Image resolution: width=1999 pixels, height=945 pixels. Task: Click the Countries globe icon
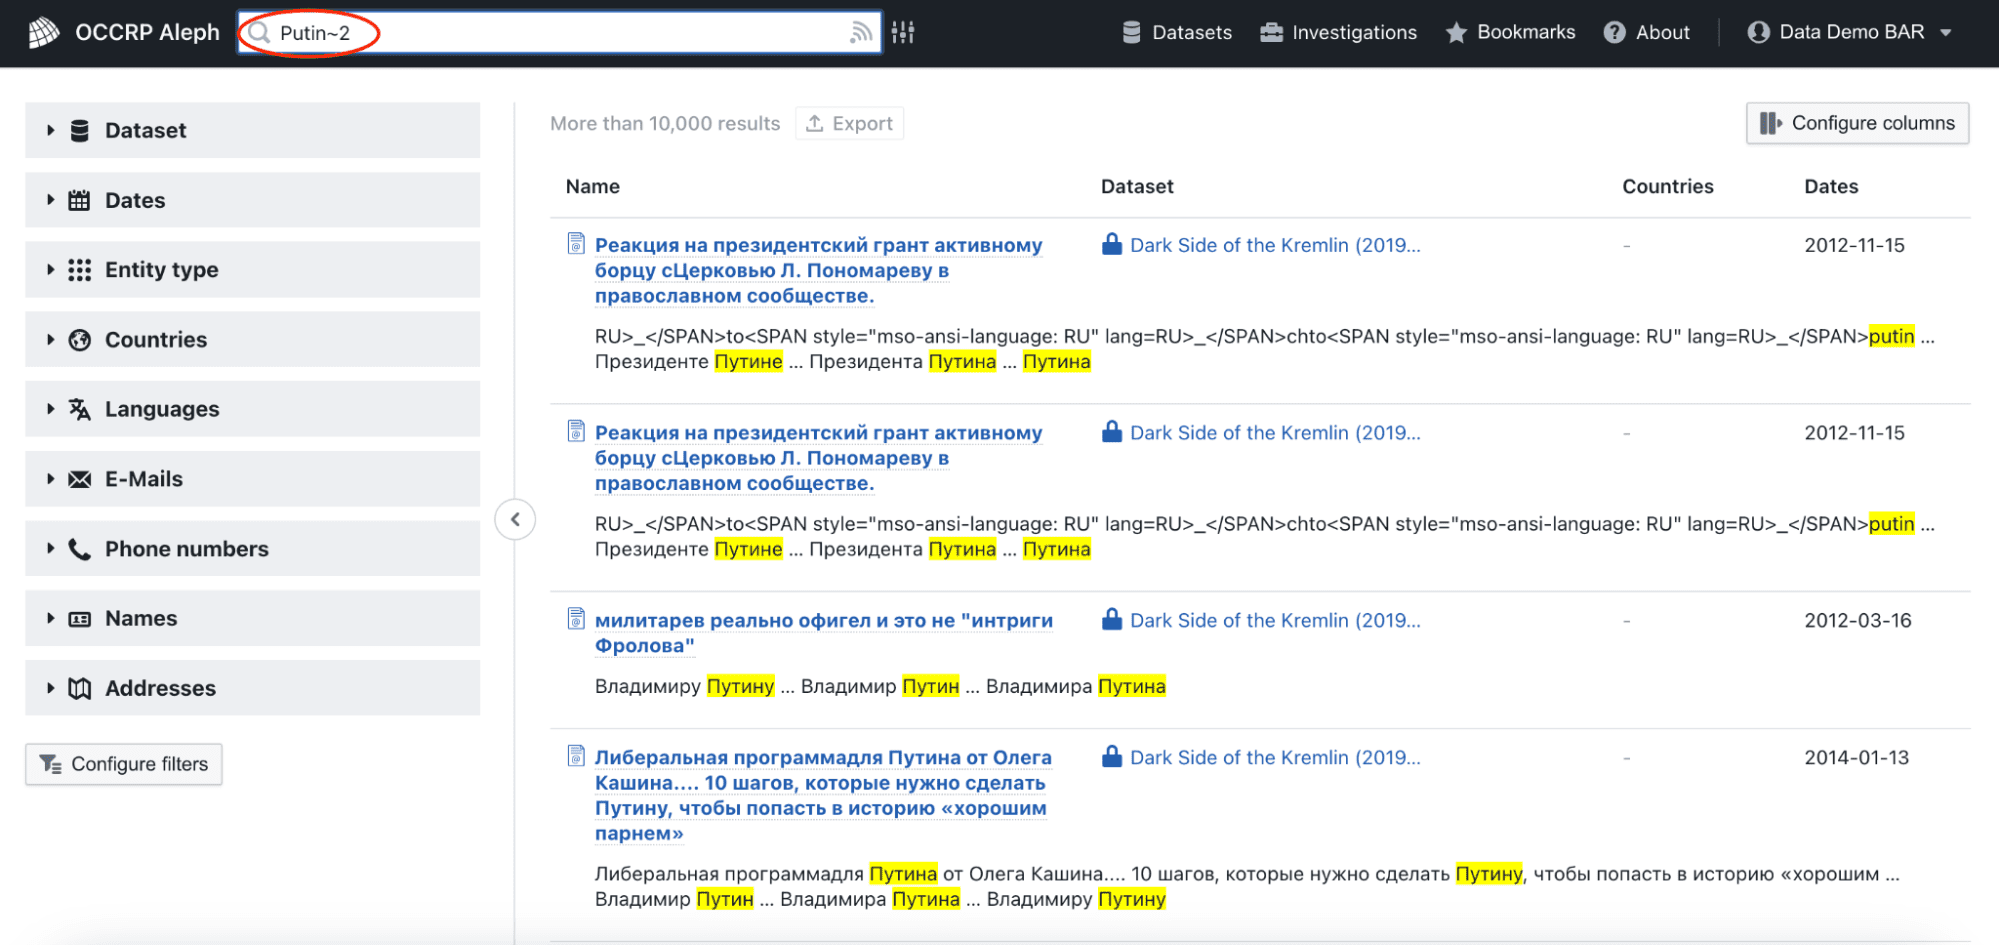click(x=80, y=340)
